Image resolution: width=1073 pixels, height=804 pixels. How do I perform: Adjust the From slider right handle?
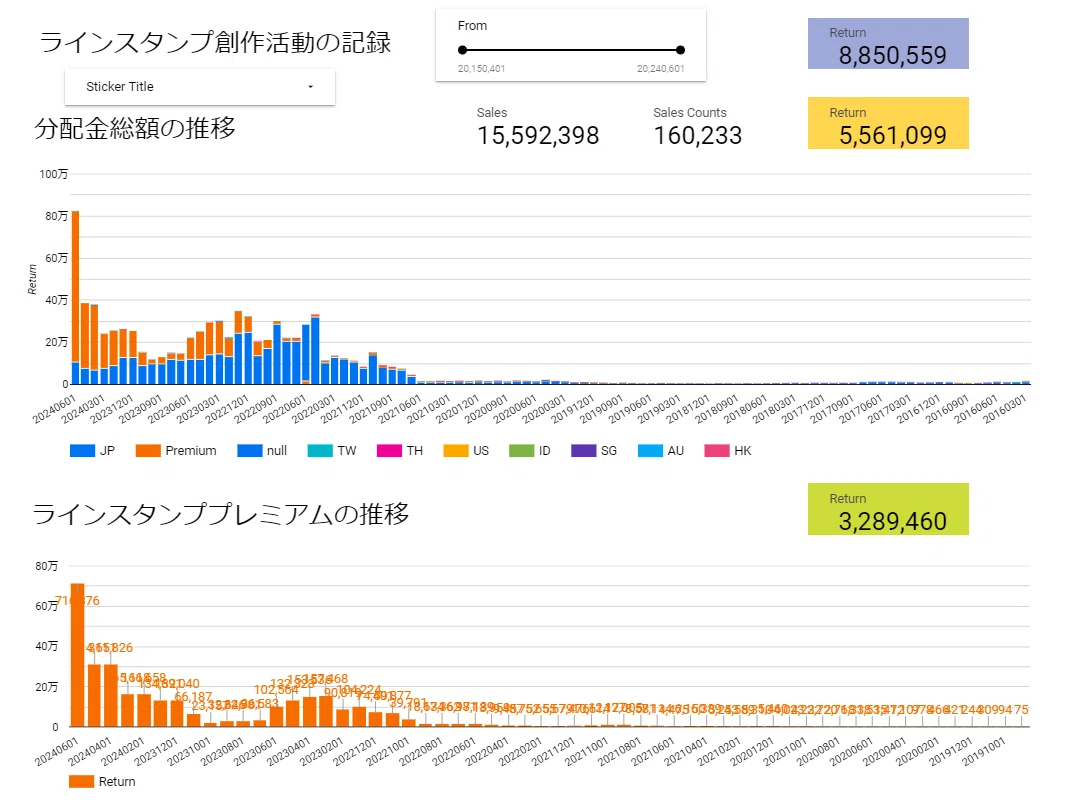click(680, 50)
